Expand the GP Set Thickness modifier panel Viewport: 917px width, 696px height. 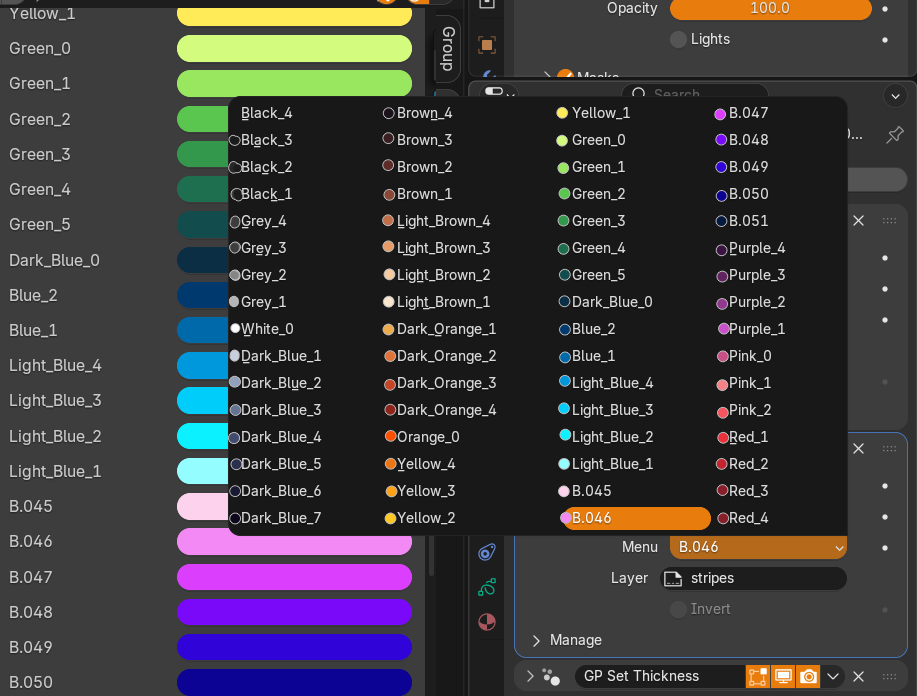pyautogui.click(x=530, y=677)
